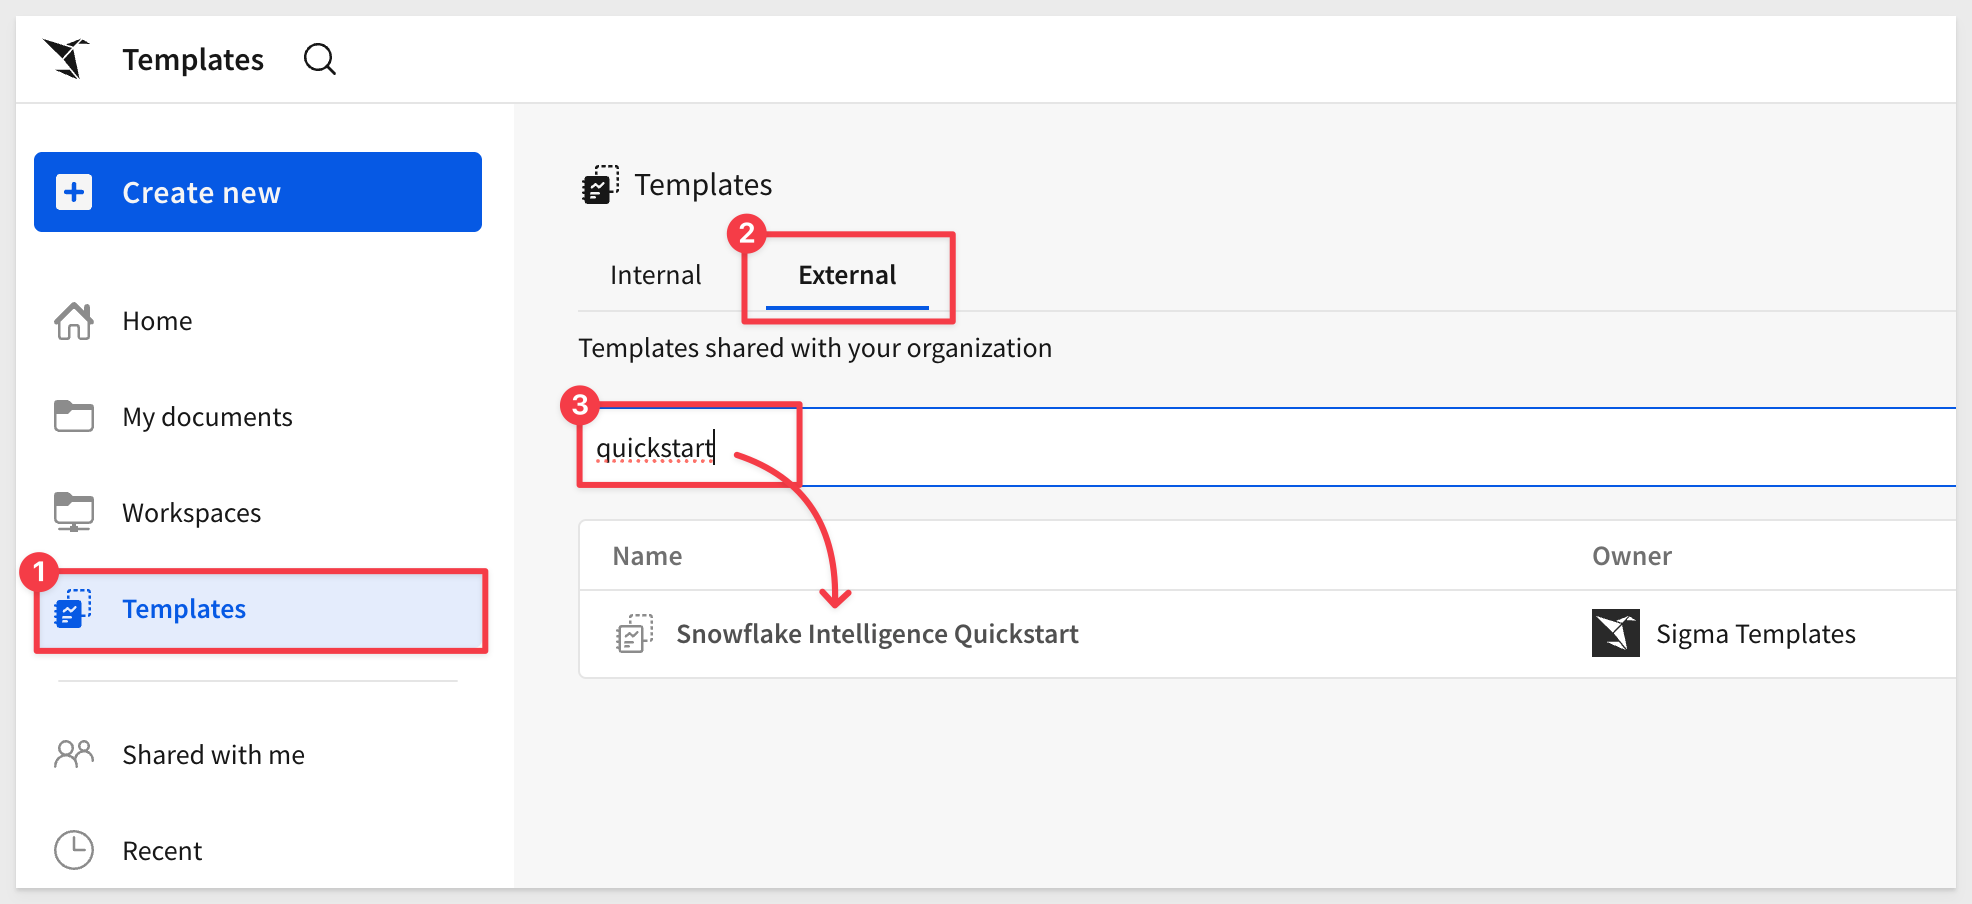The image size is (1972, 904).
Task: Open search with the magnifying glass icon
Action: [x=319, y=59]
